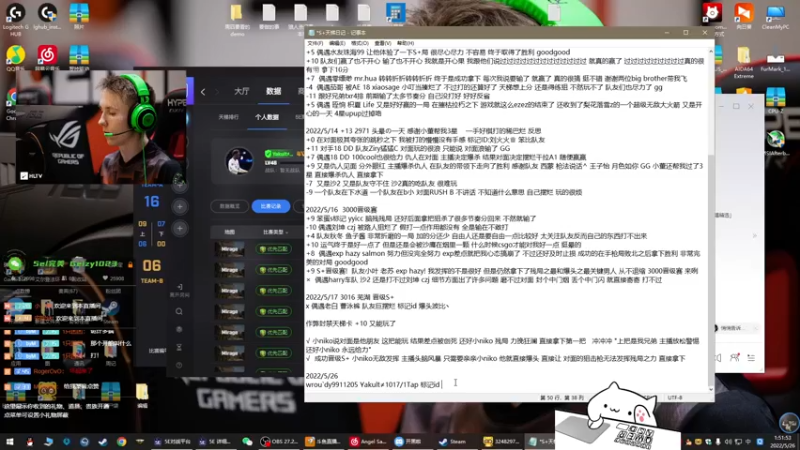Open Google Chrome from the taskbar
Image resolution: width=800 pixels, height=450 pixels.
pos(121,441)
